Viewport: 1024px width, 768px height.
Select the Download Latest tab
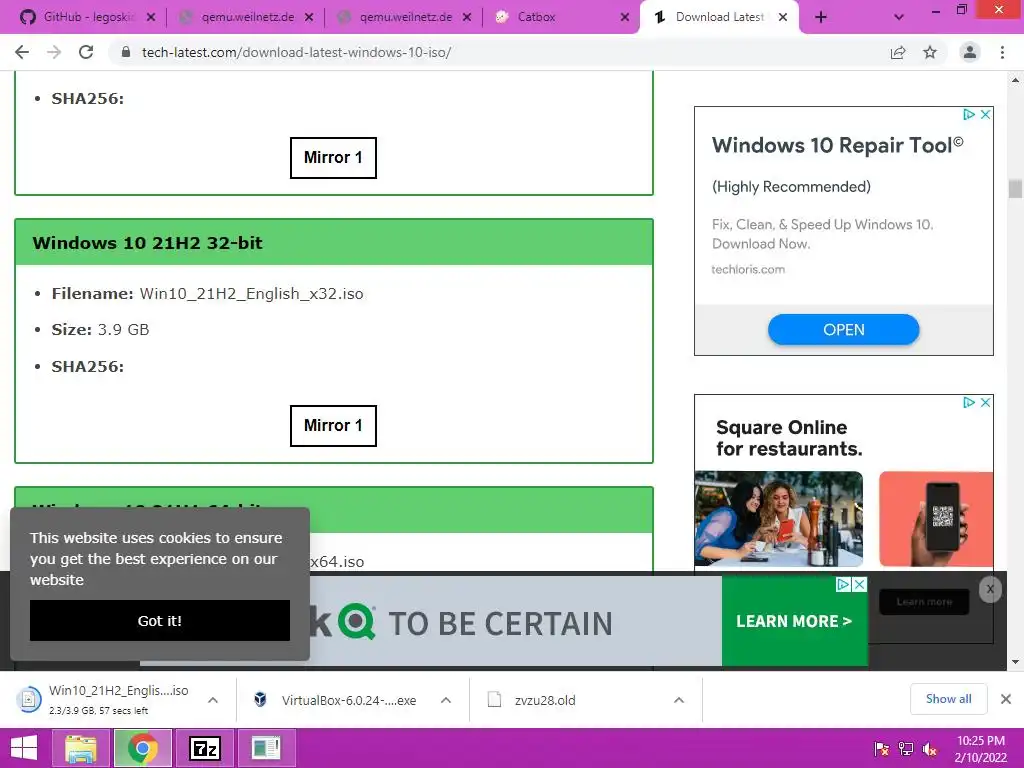coord(718,17)
